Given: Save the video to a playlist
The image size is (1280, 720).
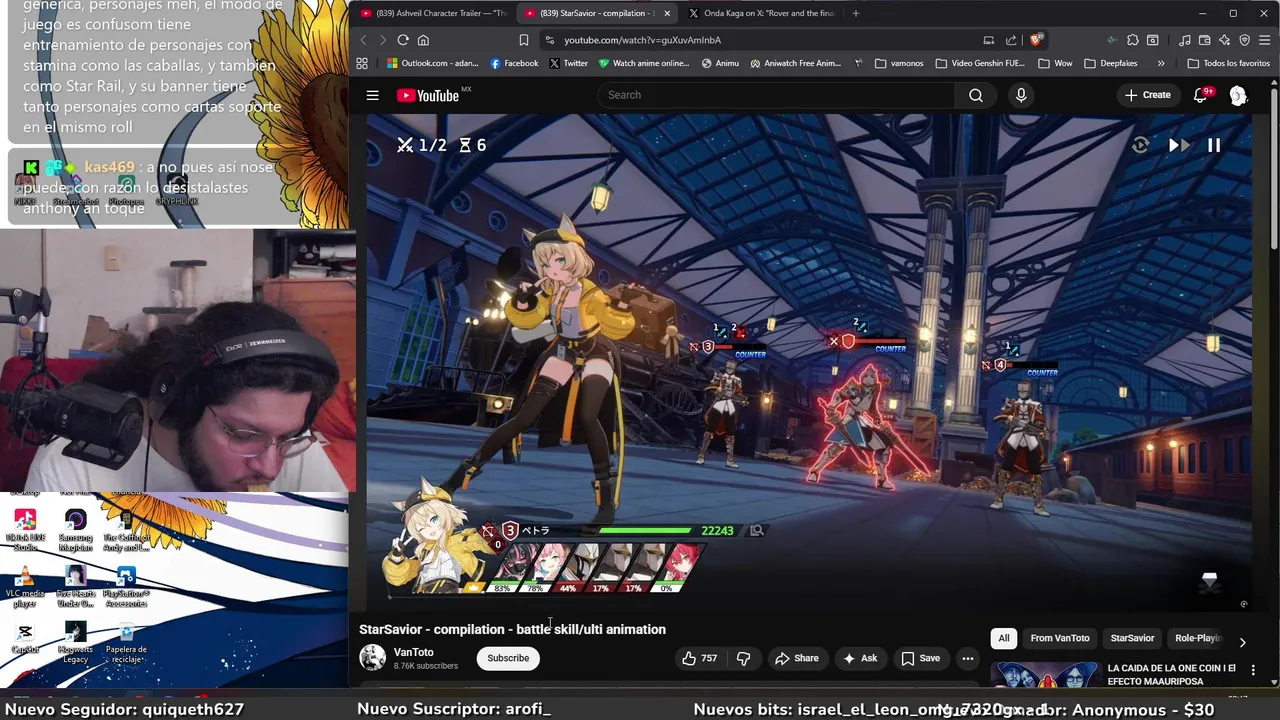Looking at the screenshot, I should (920, 658).
